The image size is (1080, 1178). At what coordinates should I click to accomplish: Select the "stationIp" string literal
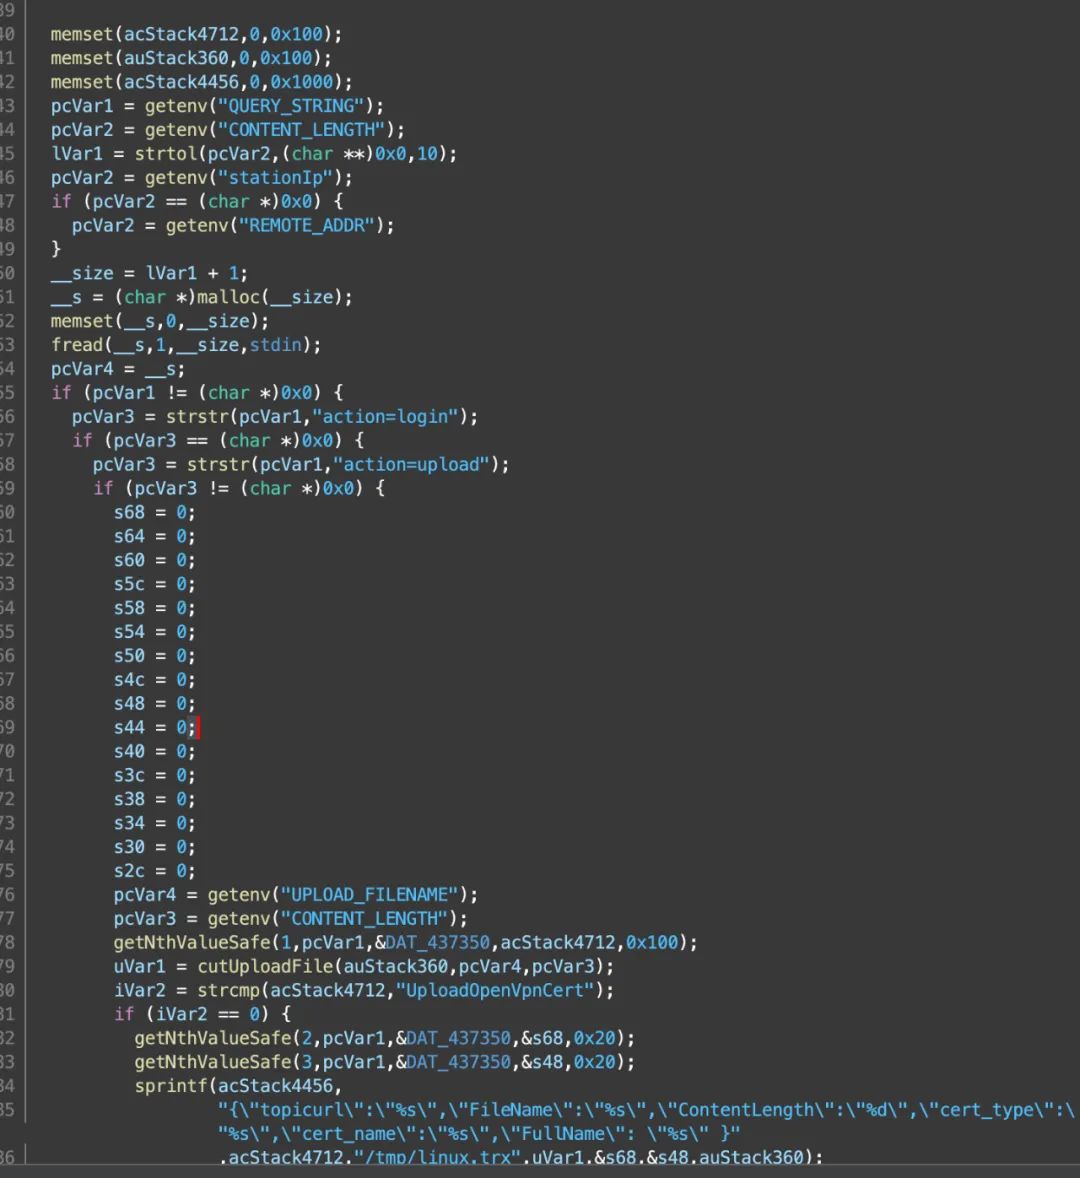tap(279, 178)
